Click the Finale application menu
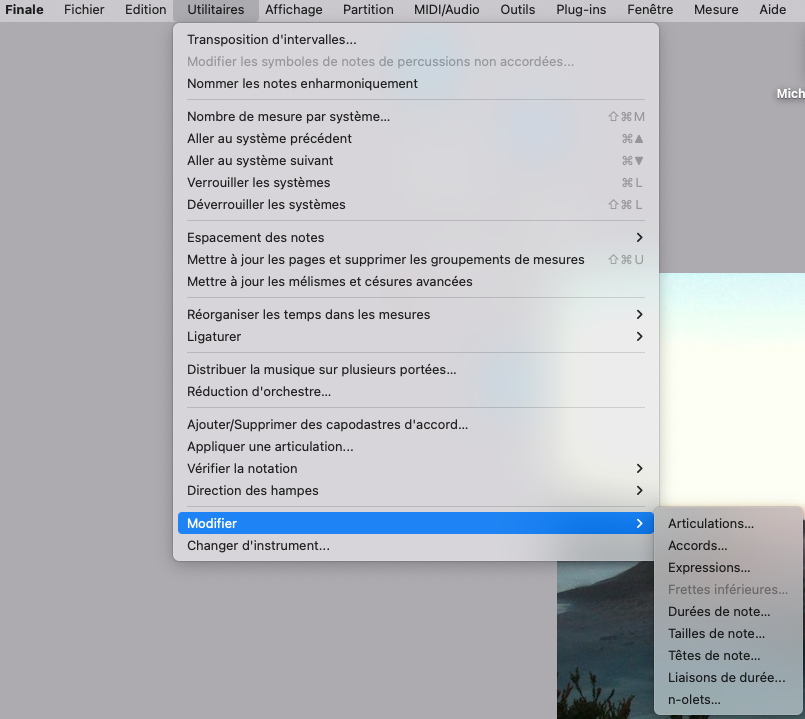Viewport: 805px width, 719px height. [24, 10]
